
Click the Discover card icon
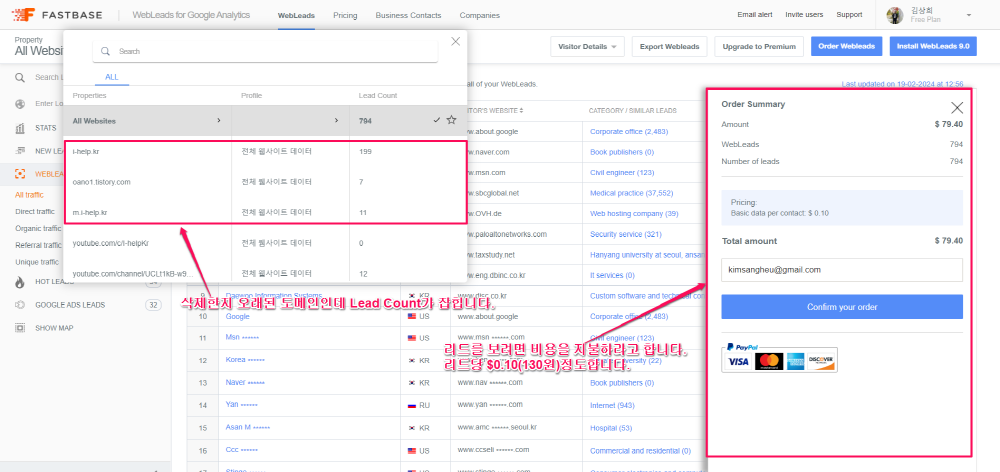point(821,362)
